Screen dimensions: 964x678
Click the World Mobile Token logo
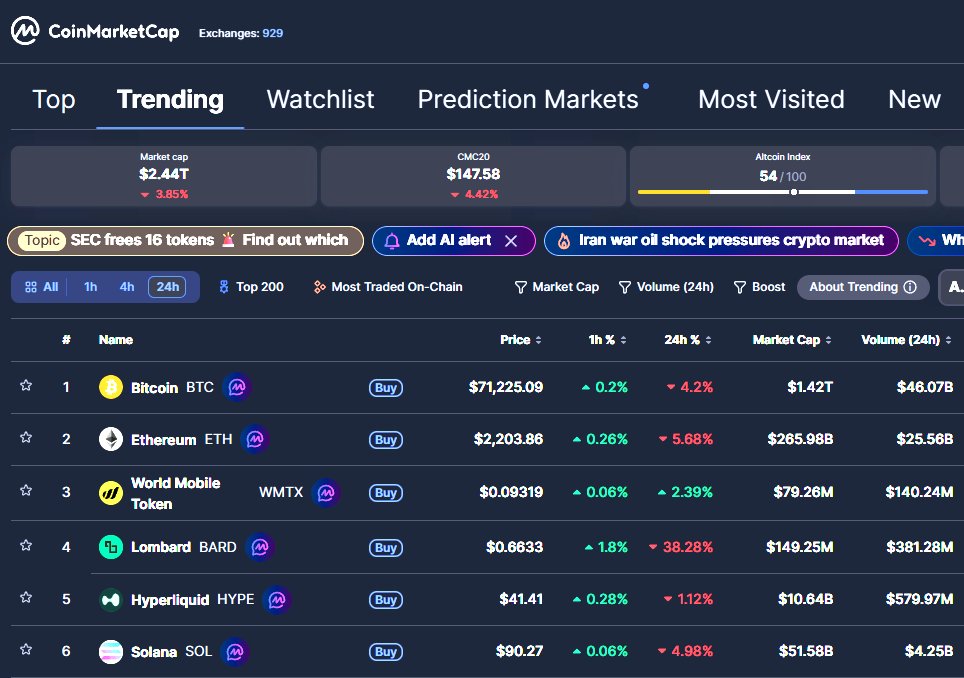(111, 493)
